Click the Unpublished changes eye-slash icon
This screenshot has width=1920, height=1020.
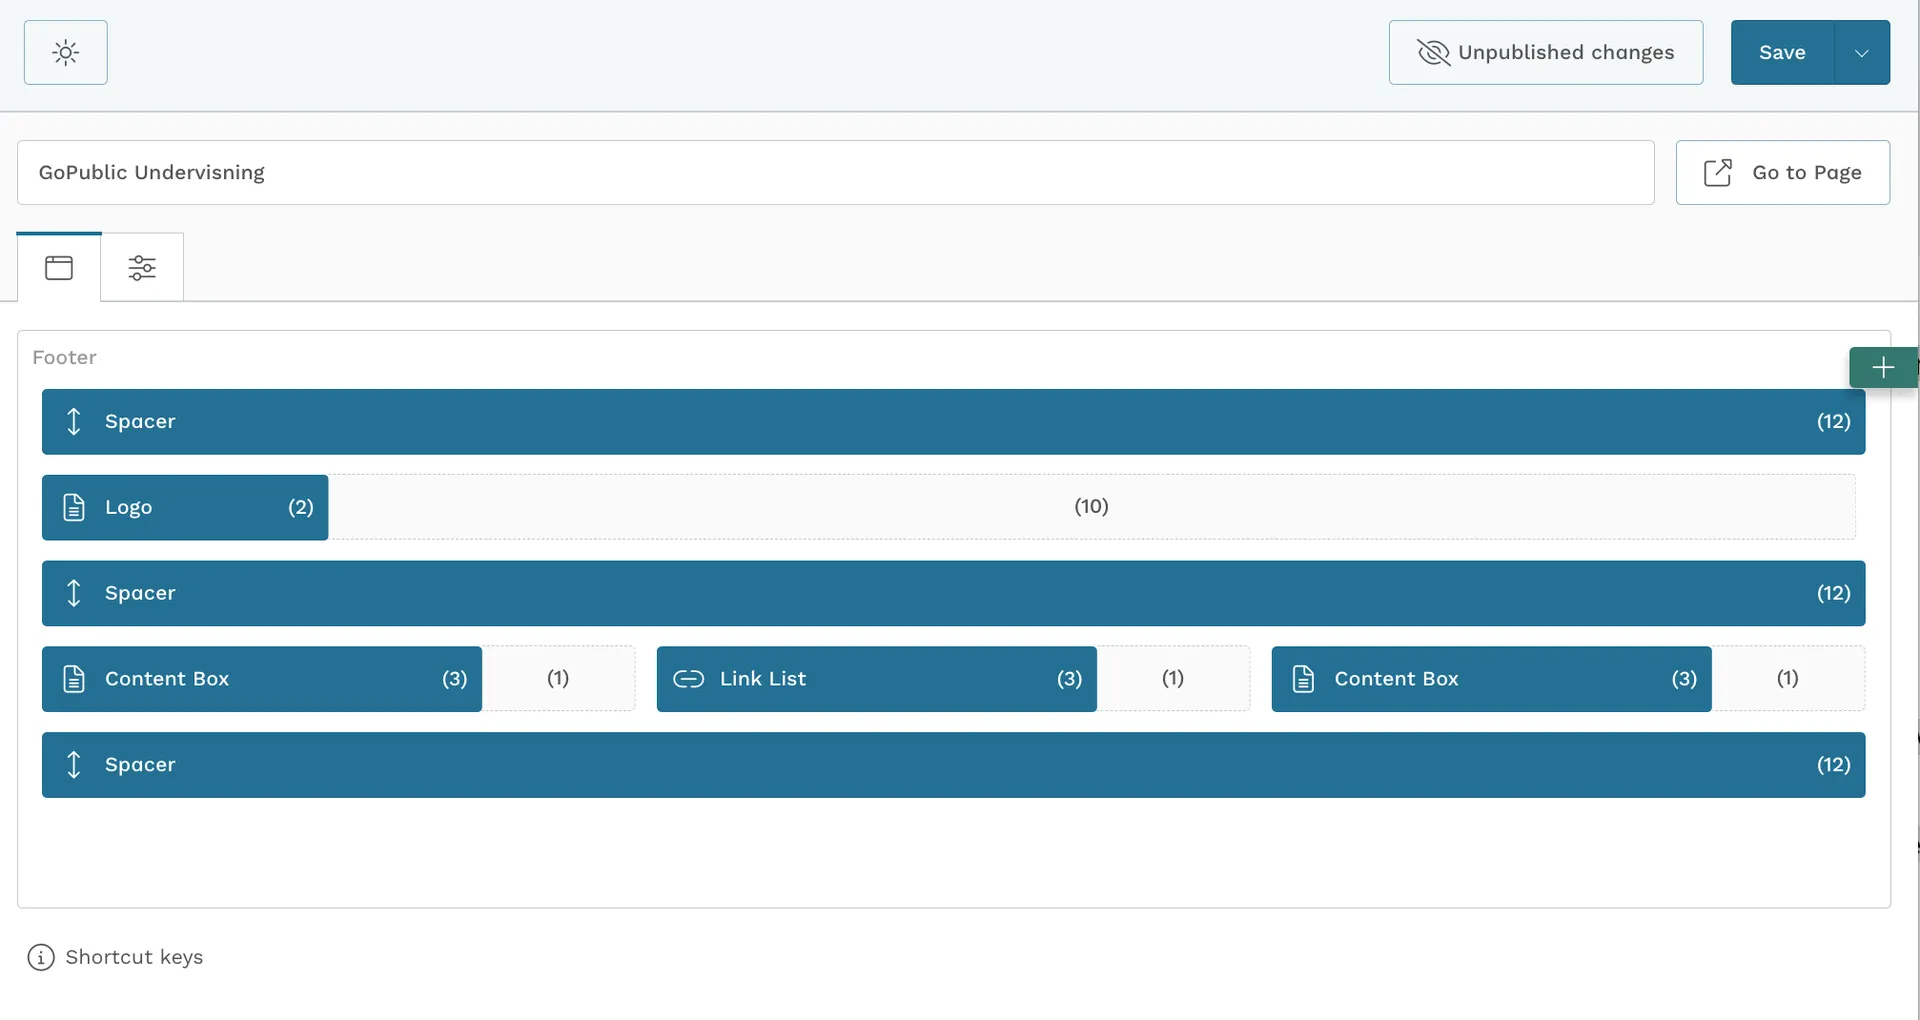[1433, 53]
